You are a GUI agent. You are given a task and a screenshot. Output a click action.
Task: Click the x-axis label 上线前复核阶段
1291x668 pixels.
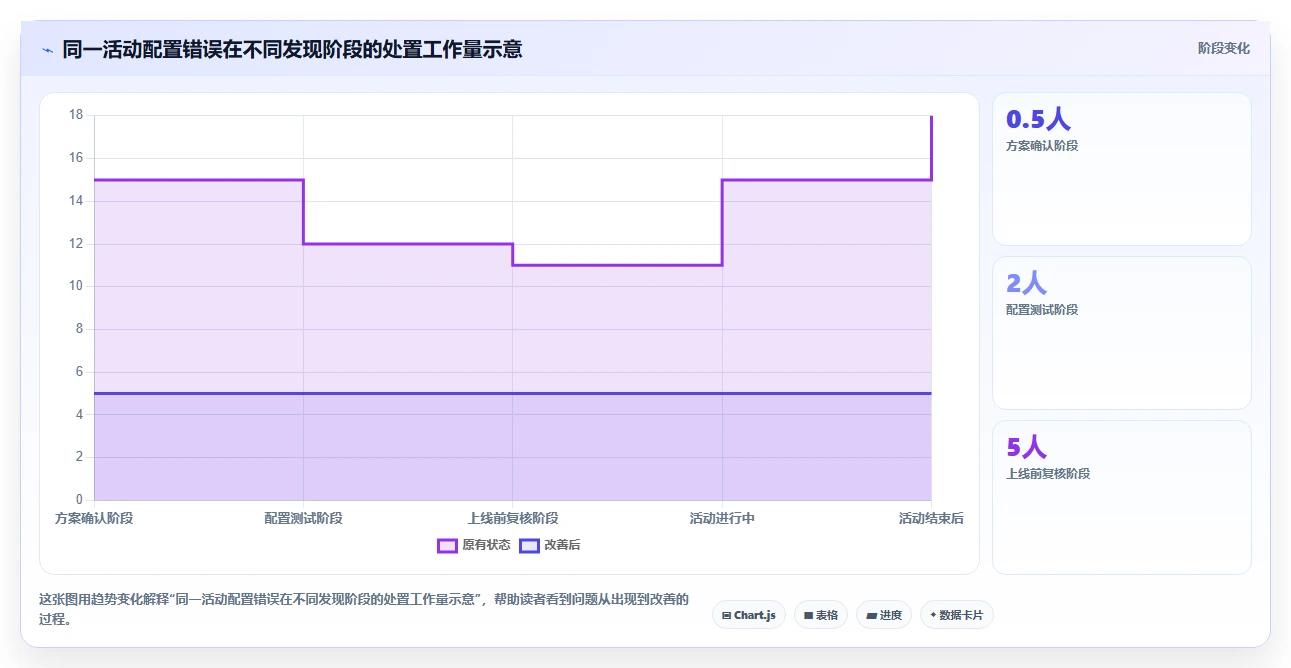click(513, 518)
